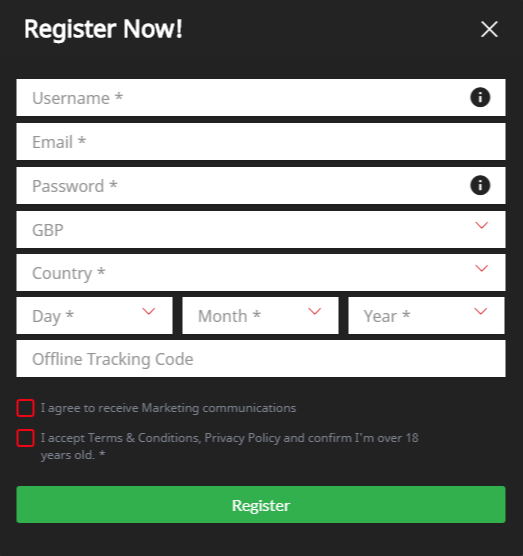The width and height of the screenshot is (523, 556).
Task: Click the green Register button
Action: point(261,505)
